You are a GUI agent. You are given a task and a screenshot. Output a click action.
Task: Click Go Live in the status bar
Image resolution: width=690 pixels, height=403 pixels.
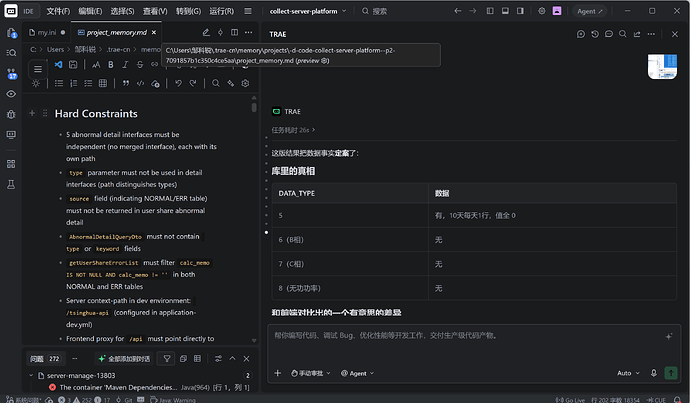click(x=570, y=400)
